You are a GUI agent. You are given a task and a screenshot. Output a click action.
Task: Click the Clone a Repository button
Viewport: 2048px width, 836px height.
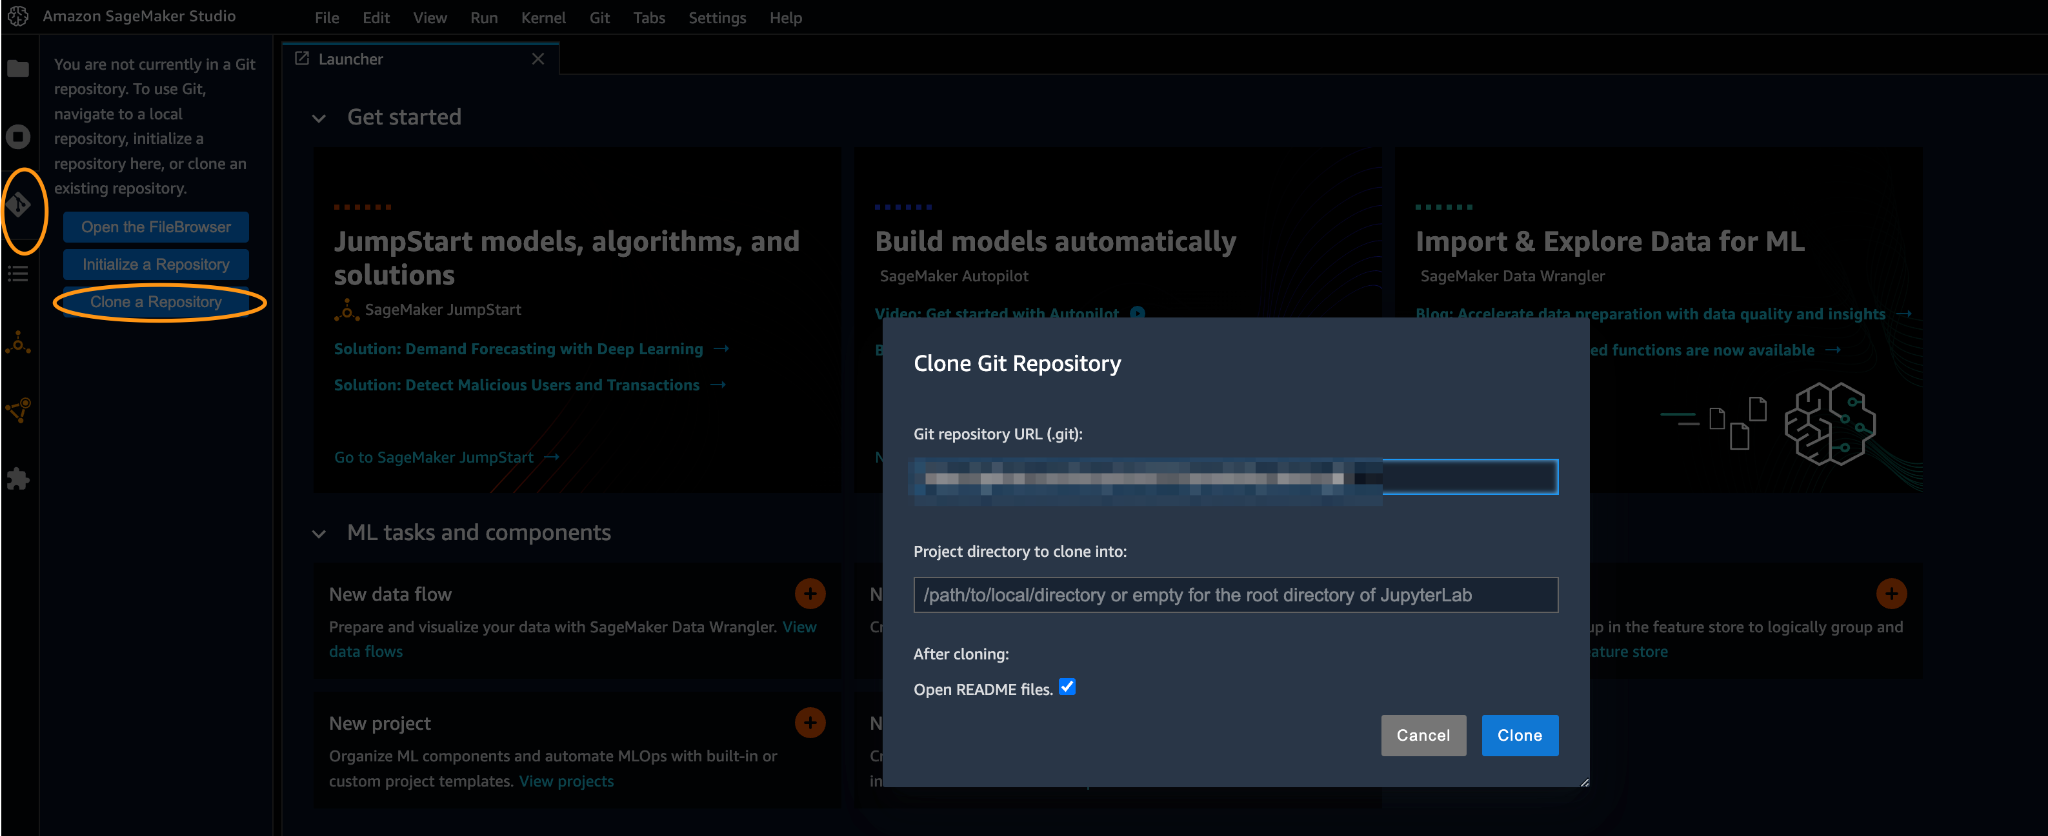point(156,302)
